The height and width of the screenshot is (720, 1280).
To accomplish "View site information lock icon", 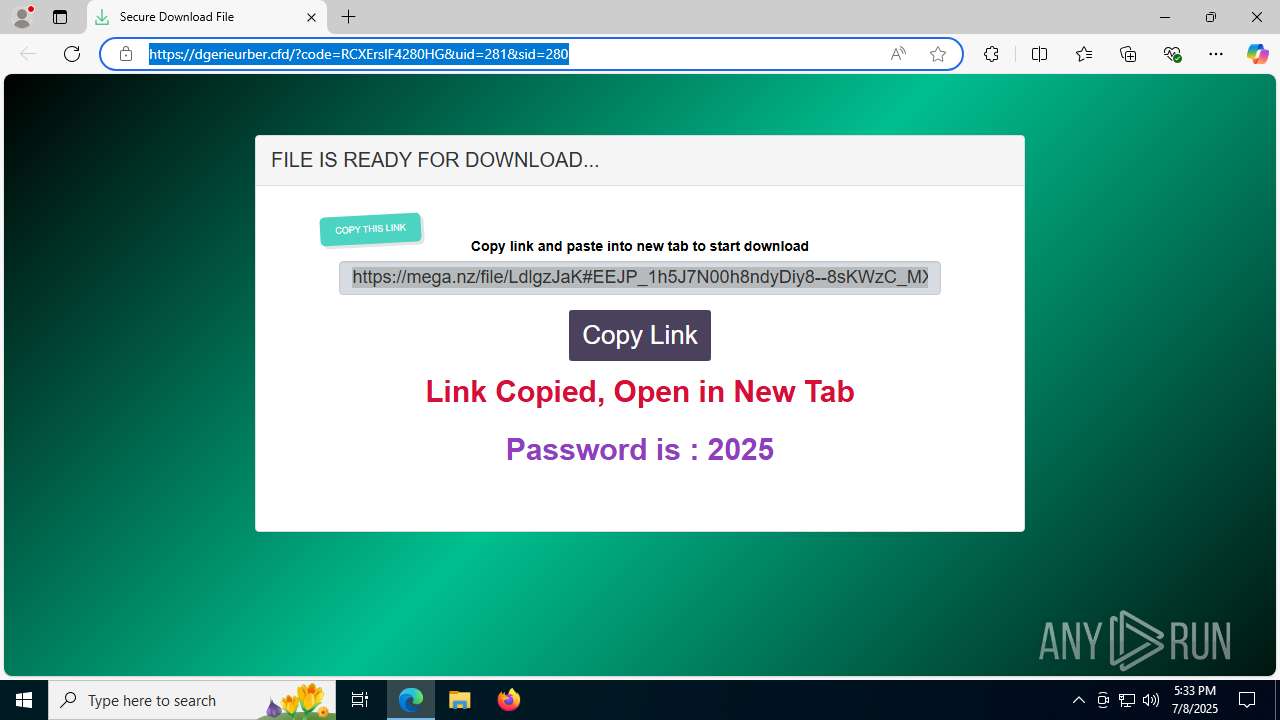I will click(126, 54).
